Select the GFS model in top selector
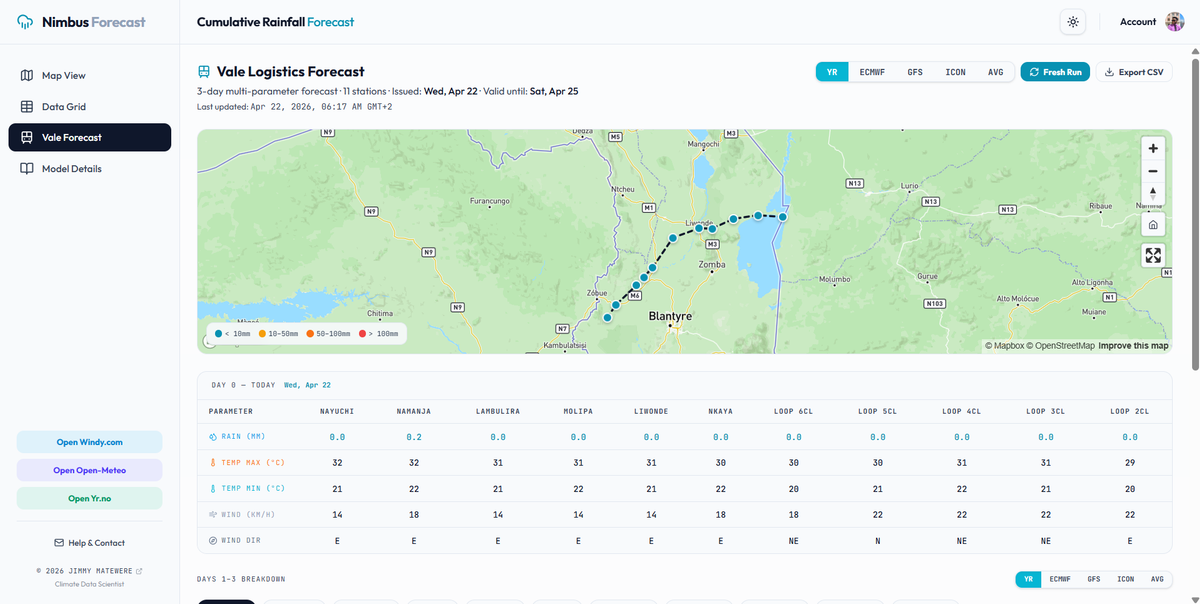 [x=915, y=72]
